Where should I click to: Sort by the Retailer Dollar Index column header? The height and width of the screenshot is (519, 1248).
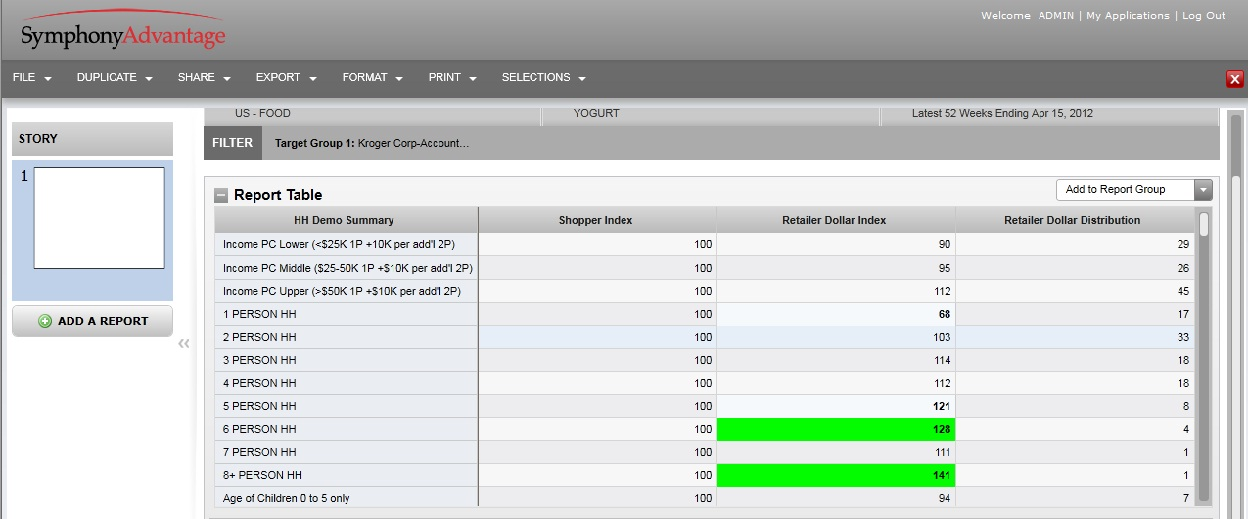[x=835, y=220]
